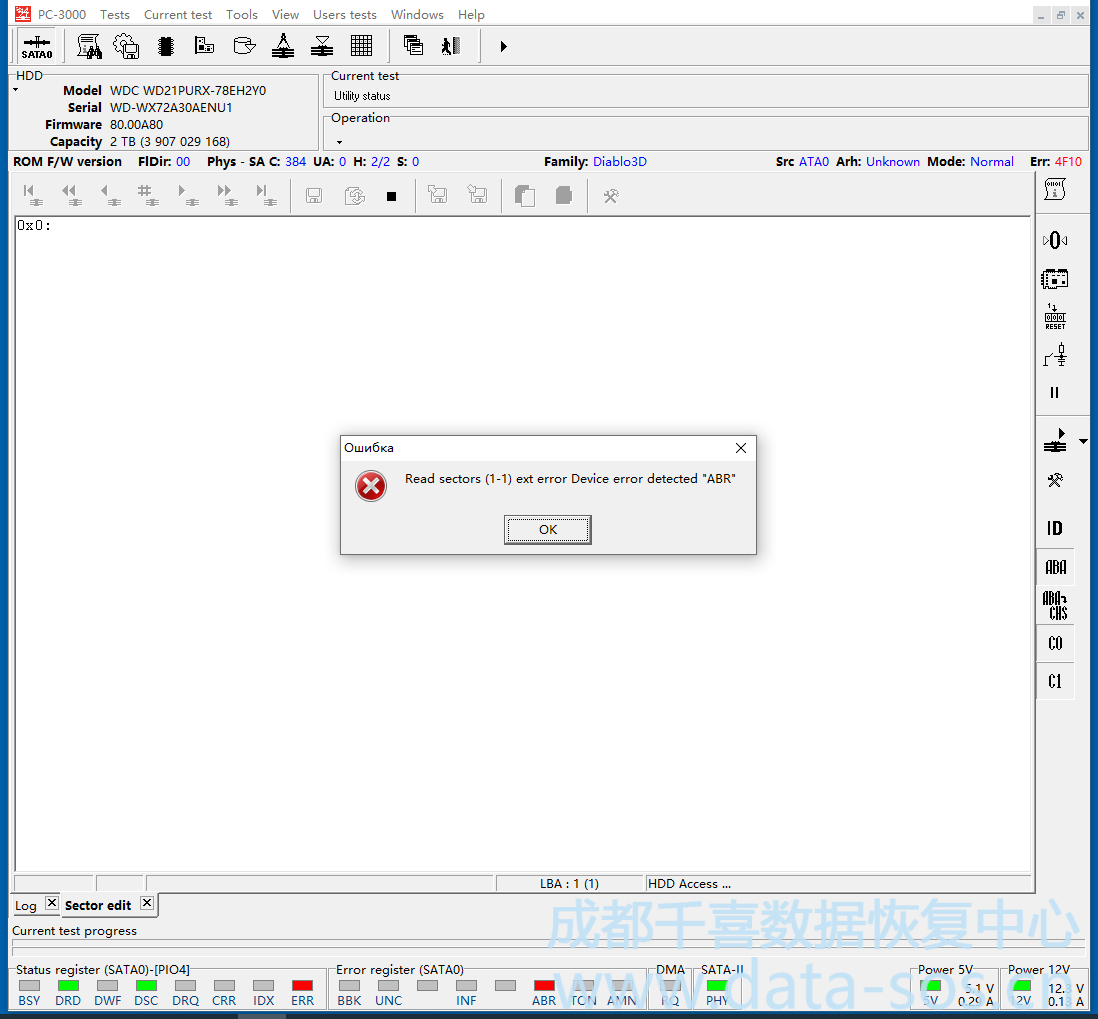
Task: Open the Tests menu
Action: click(x=115, y=14)
